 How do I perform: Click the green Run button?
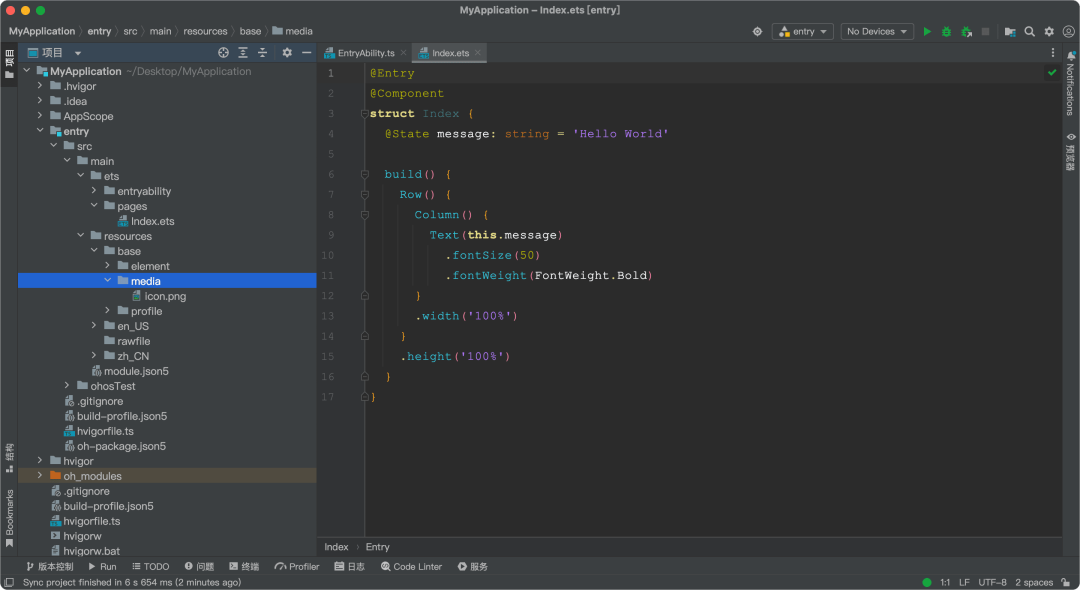click(x=927, y=32)
